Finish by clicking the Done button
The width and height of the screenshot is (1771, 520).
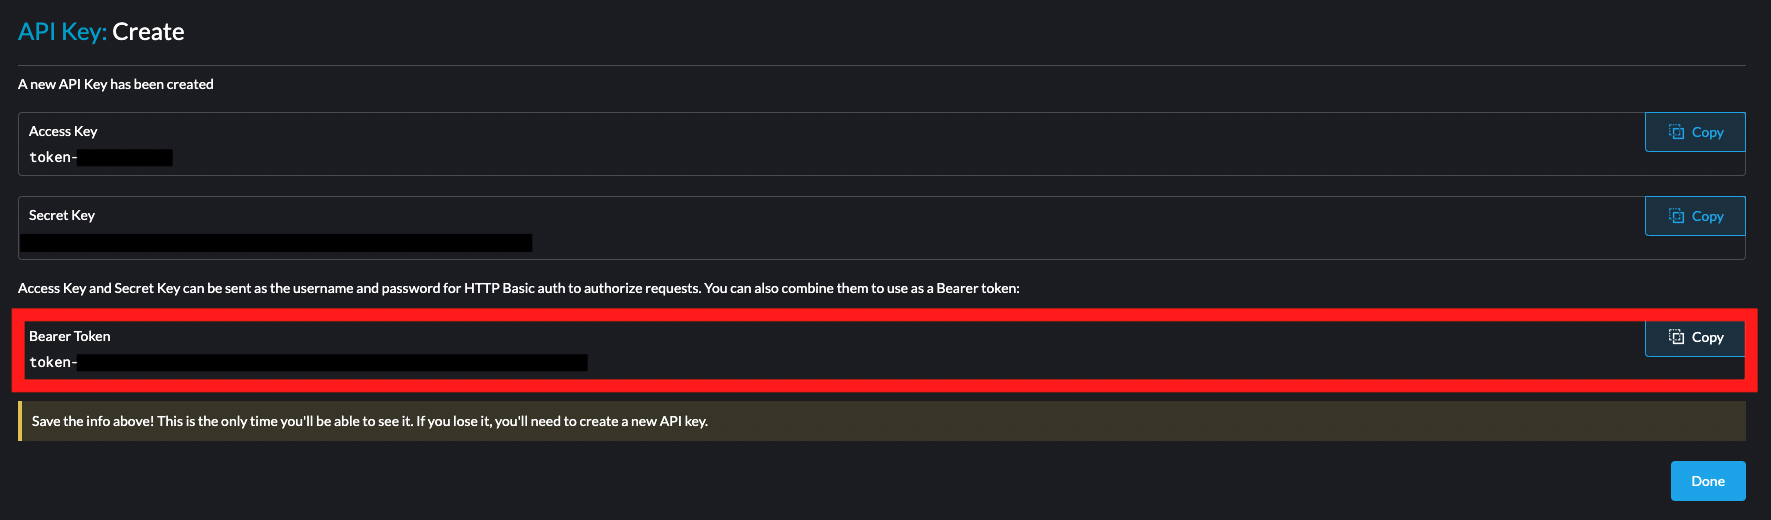(1708, 481)
